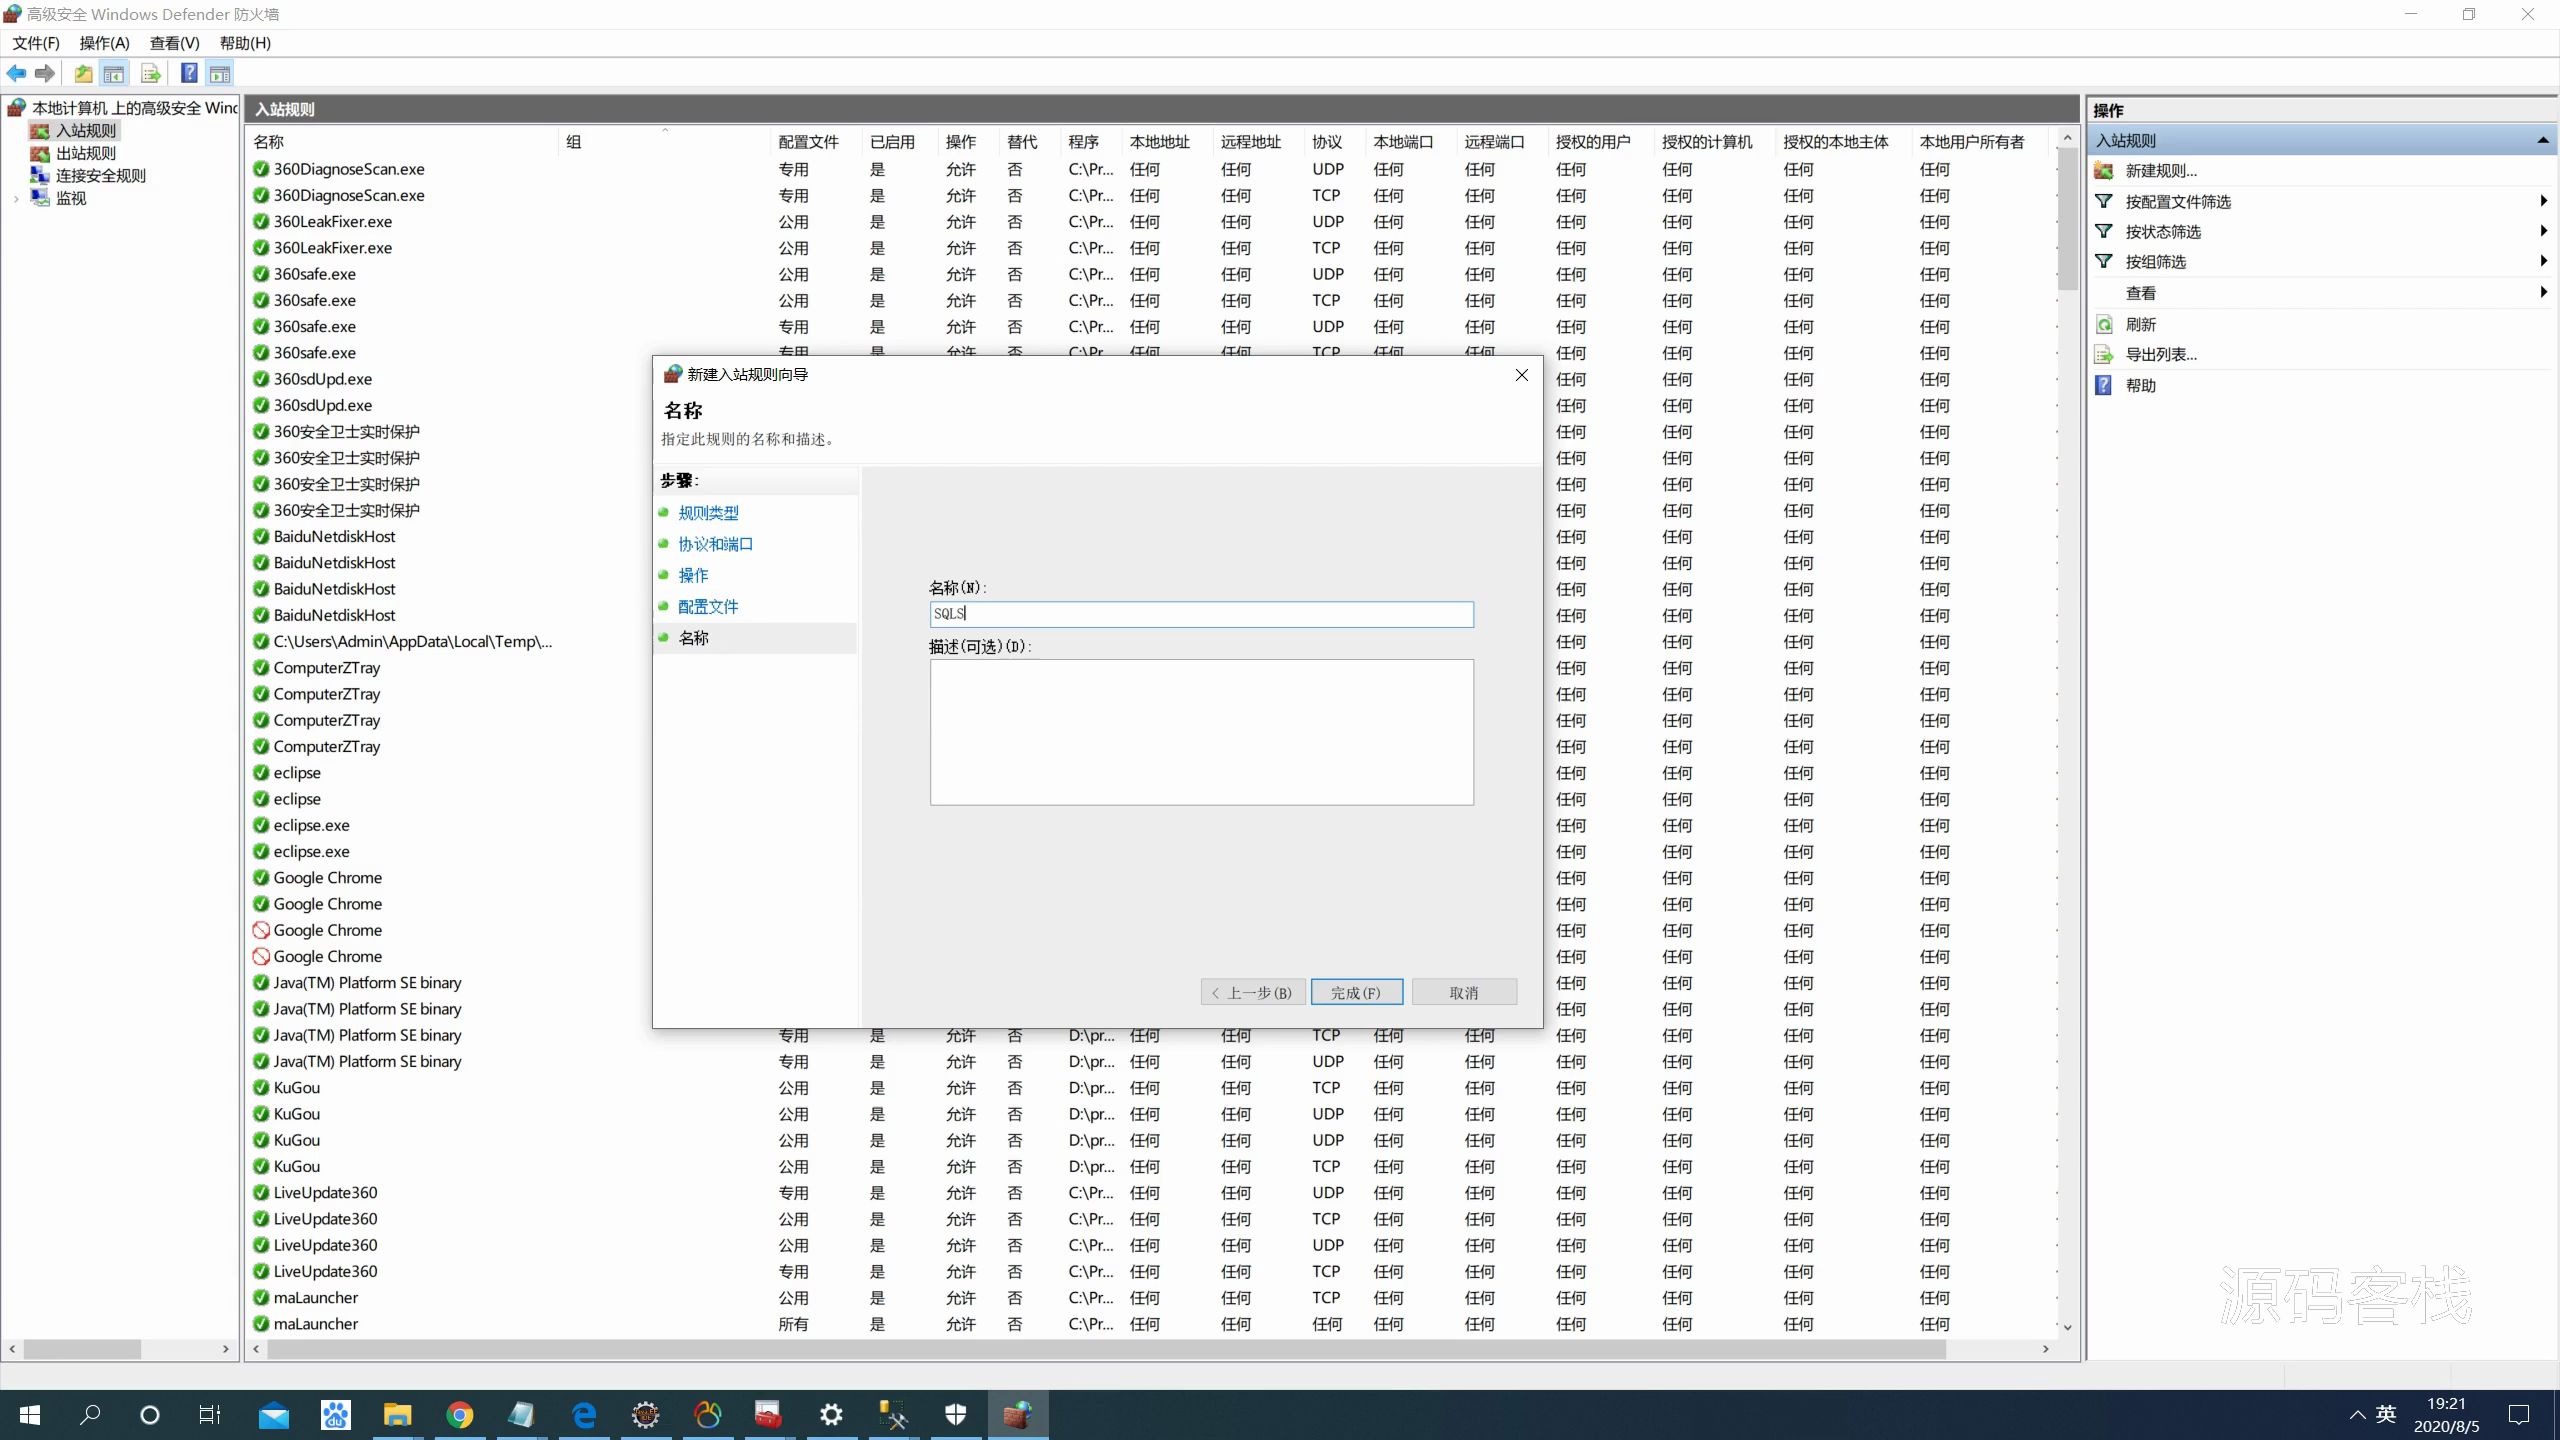Open the notepad icon on the taskbar
The width and height of the screenshot is (2560, 1440).
[x=521, y=1415]
